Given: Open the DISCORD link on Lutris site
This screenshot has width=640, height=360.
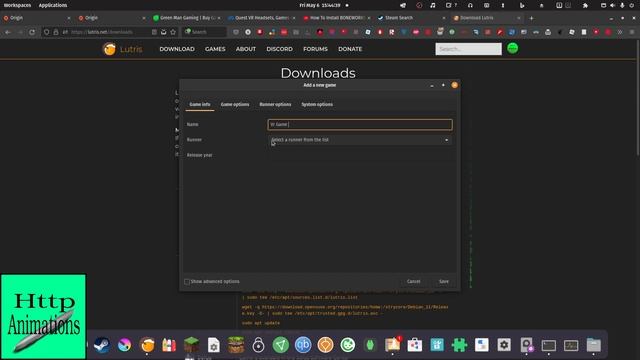Looking at the screenshot, I should click(x=280, y=49).
